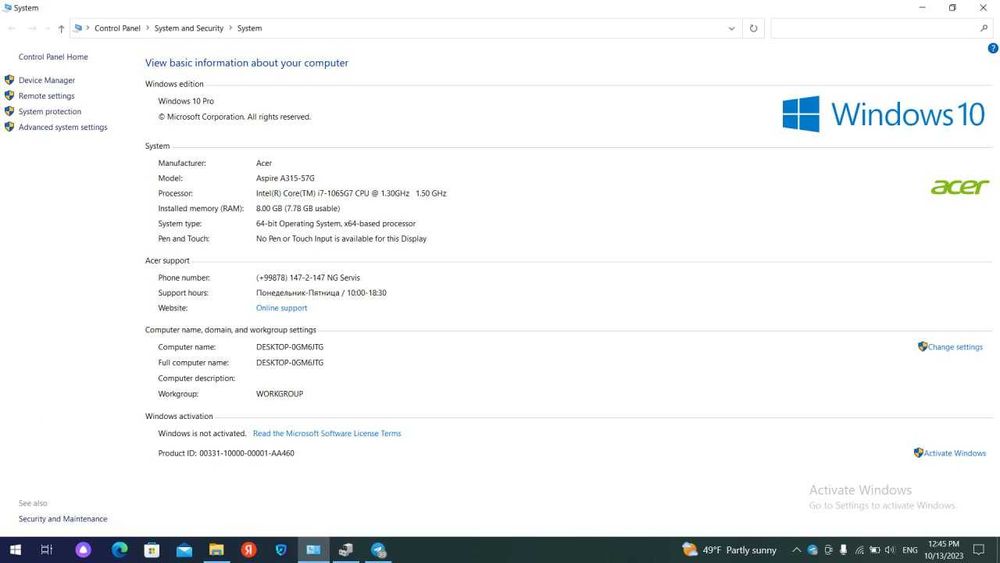The image size is (1000, 563).
Task: Open the Wi-Fi network tray icon
Action: click(859, 550)
